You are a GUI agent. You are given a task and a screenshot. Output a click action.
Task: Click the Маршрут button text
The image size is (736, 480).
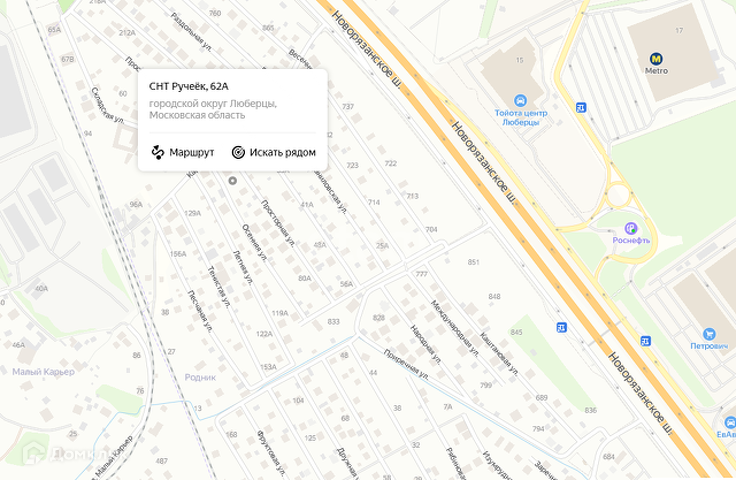[x=192, y=152]
